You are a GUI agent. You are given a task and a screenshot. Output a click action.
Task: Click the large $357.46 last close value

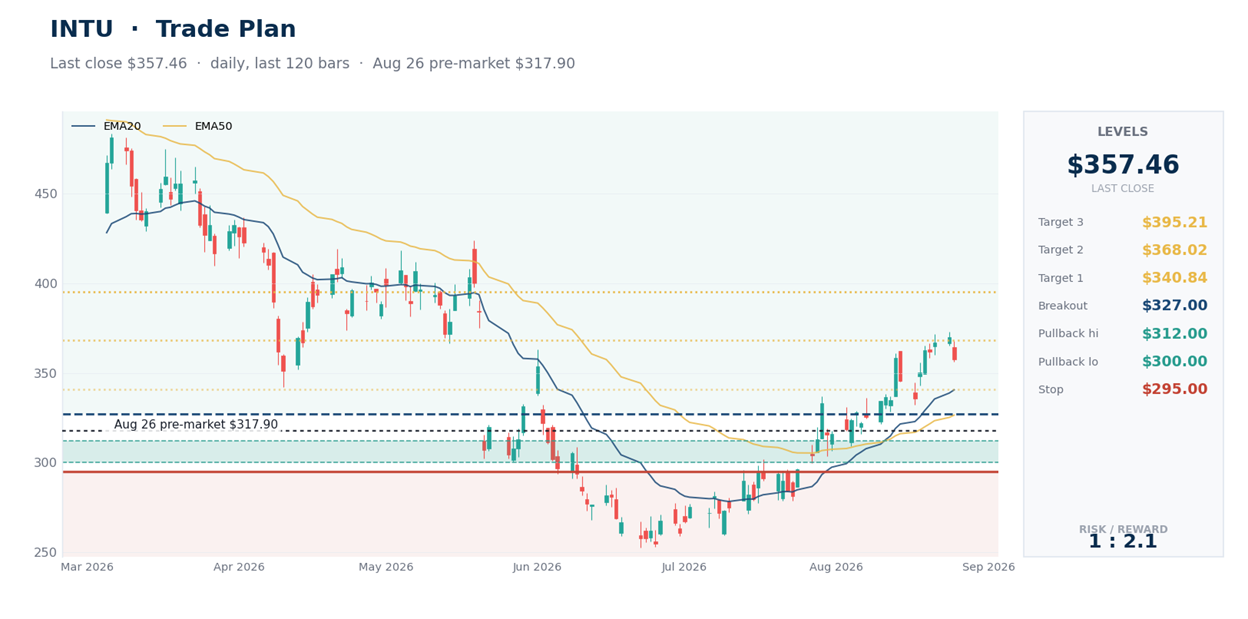[1123, 166]
